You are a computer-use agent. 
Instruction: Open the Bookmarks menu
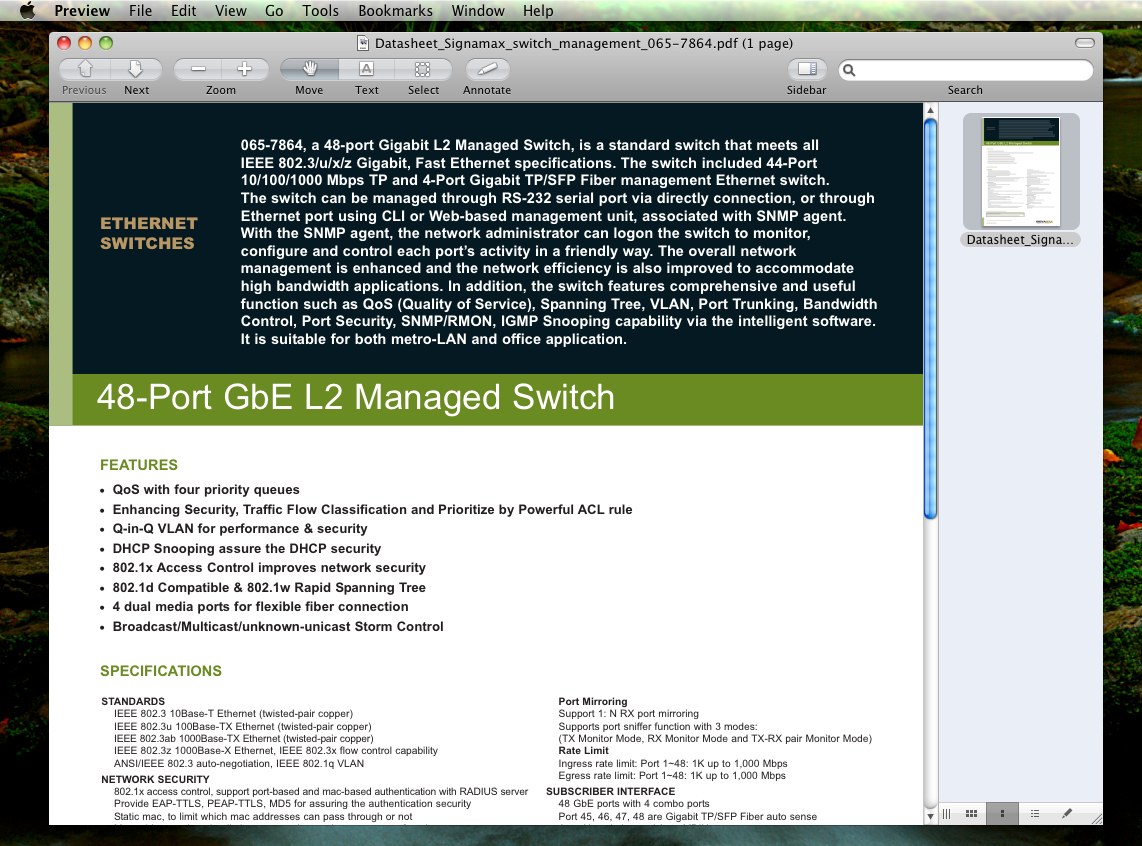tap(395, 11)
